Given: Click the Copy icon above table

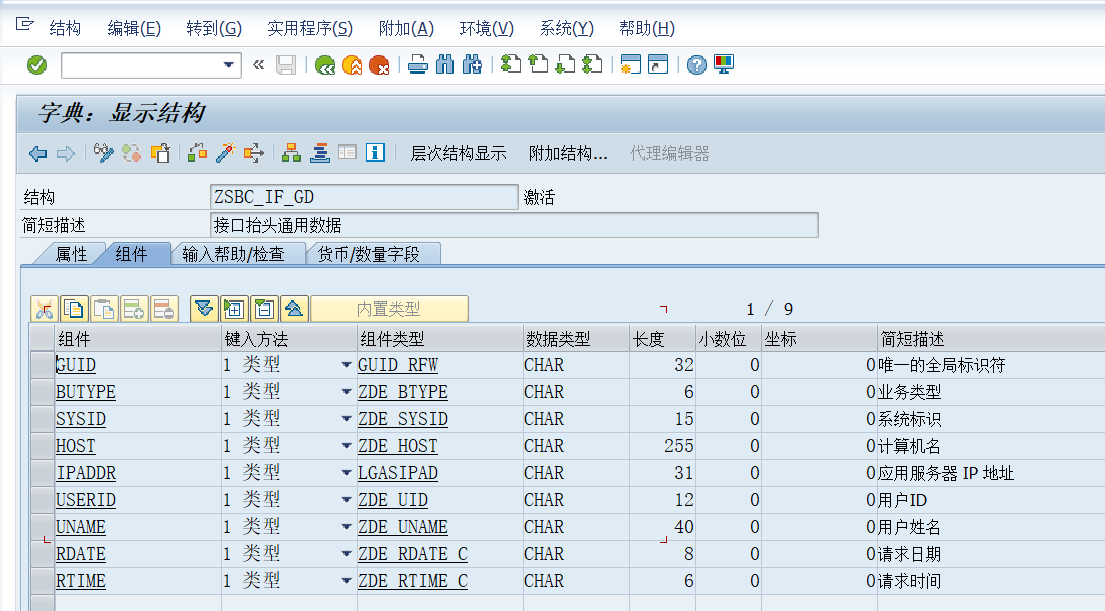Looking at the screenshot, I should click(x=74, y=309).
